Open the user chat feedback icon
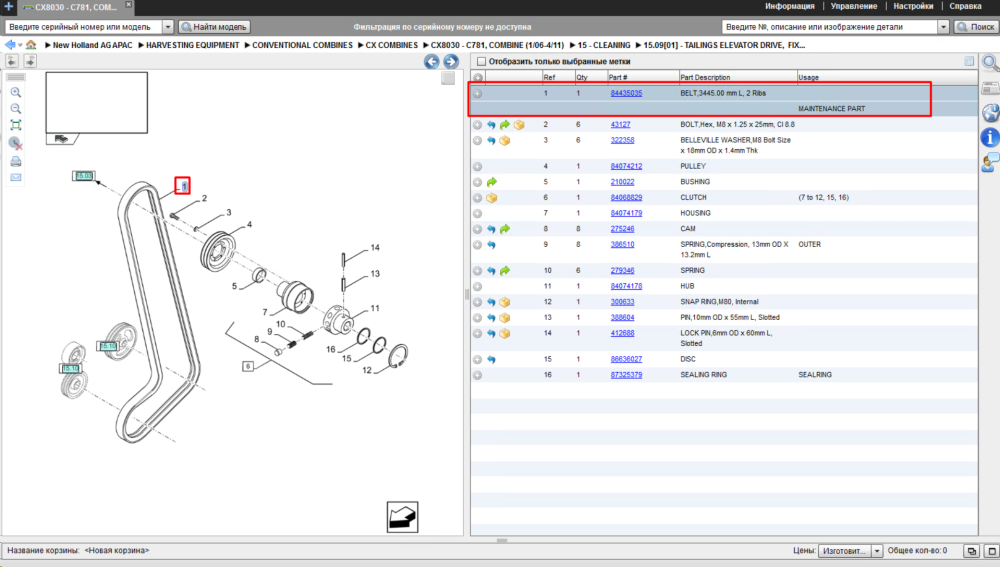Image resolution: width=1000 pixels, height=567 pixels. pos(990,163)
